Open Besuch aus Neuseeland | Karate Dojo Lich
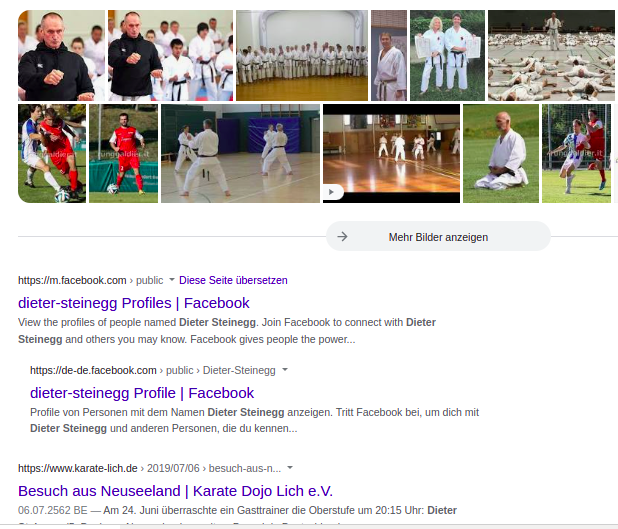 pyautogui.click(x=175, y=490)
